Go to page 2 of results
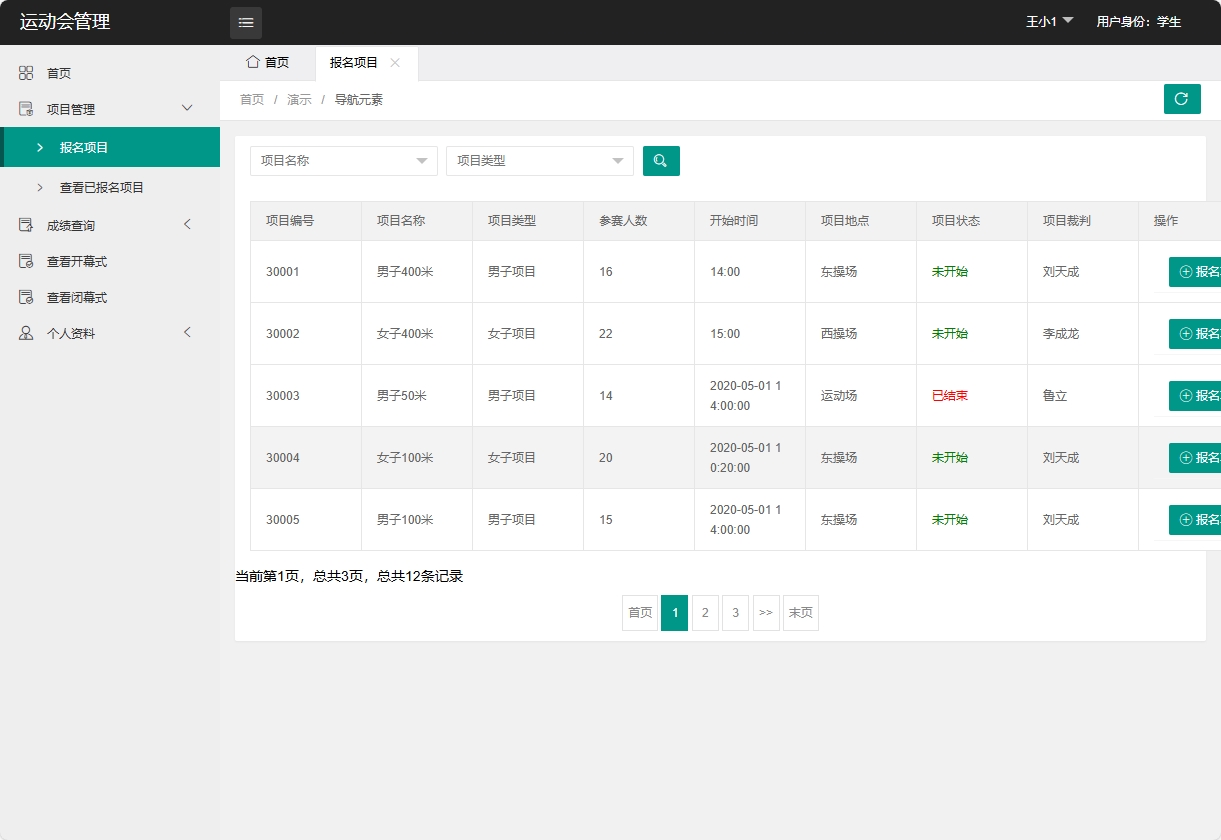Viewport: 1221px width, 840px height. [x=705, y=613]
